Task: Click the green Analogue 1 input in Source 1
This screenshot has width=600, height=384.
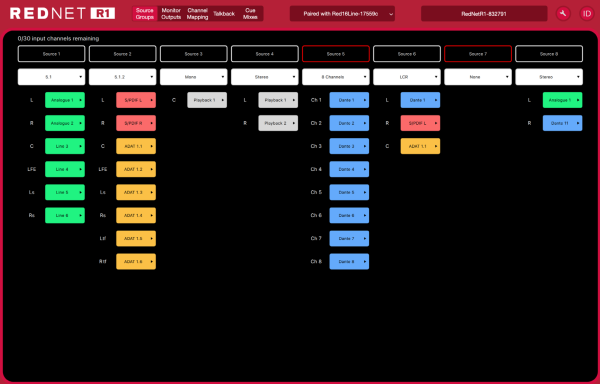Action: click(65, 100)
